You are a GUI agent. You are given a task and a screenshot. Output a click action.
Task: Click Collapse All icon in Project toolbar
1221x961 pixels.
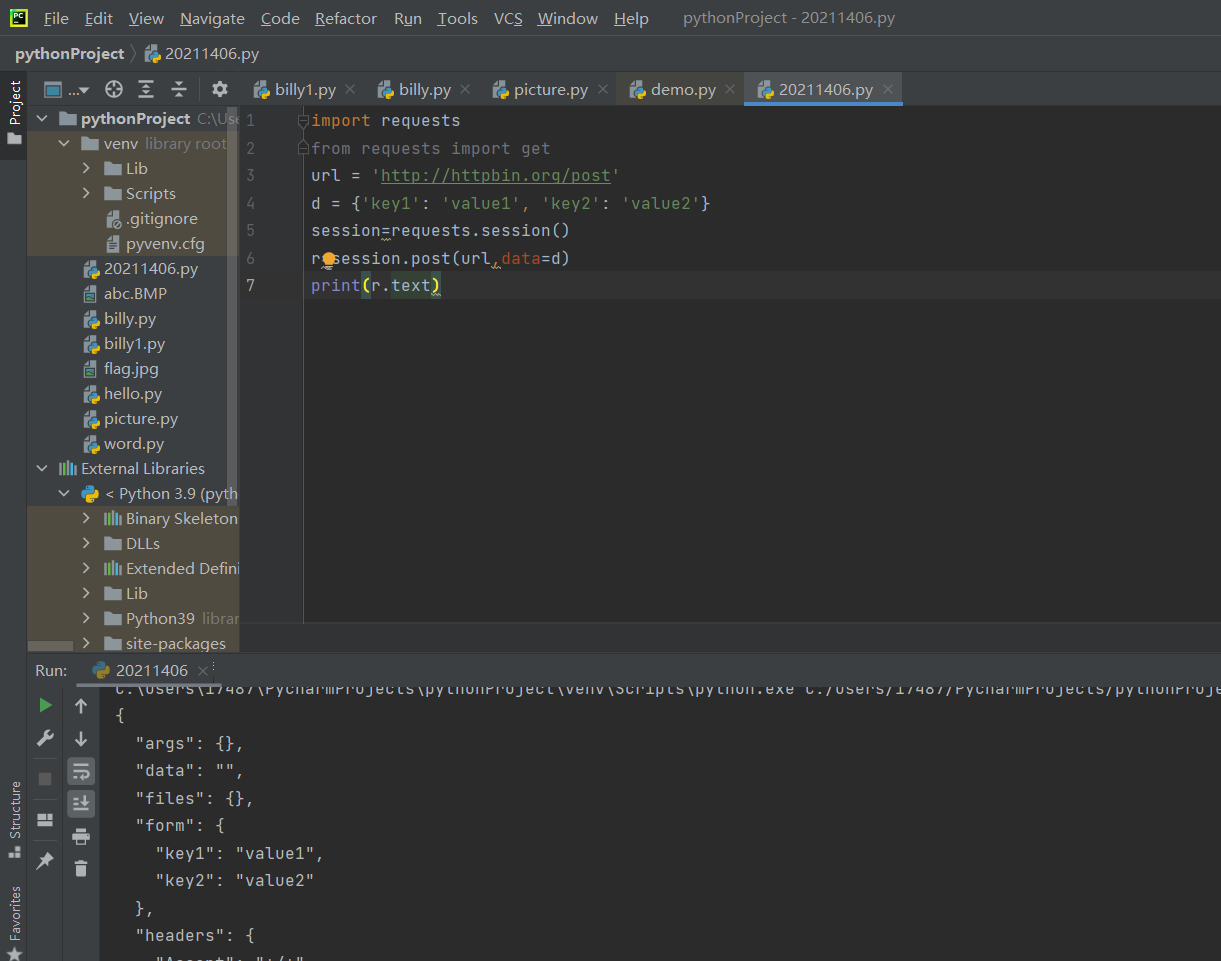coord(179,89)
